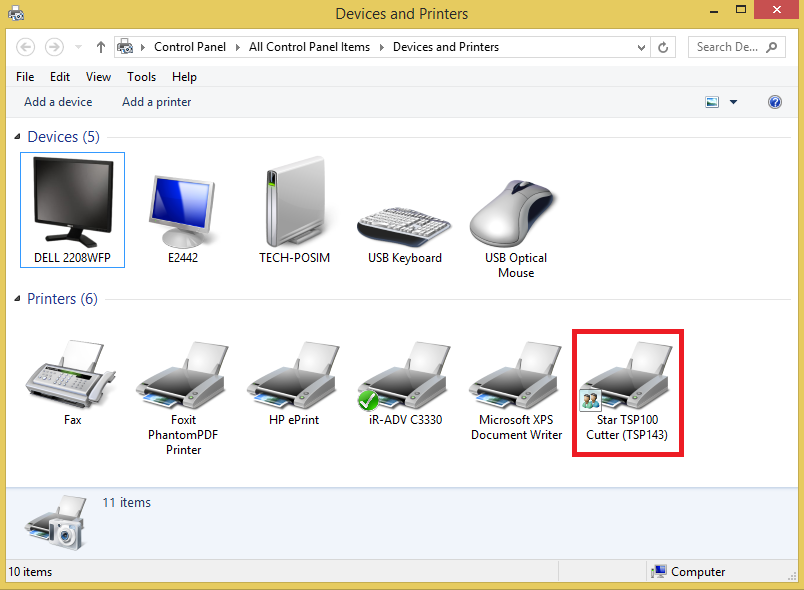Maximize the Devices and Printers window
The height and width of the screenshot is (590, 804).
pyautogui.click(x=740, y=10)
